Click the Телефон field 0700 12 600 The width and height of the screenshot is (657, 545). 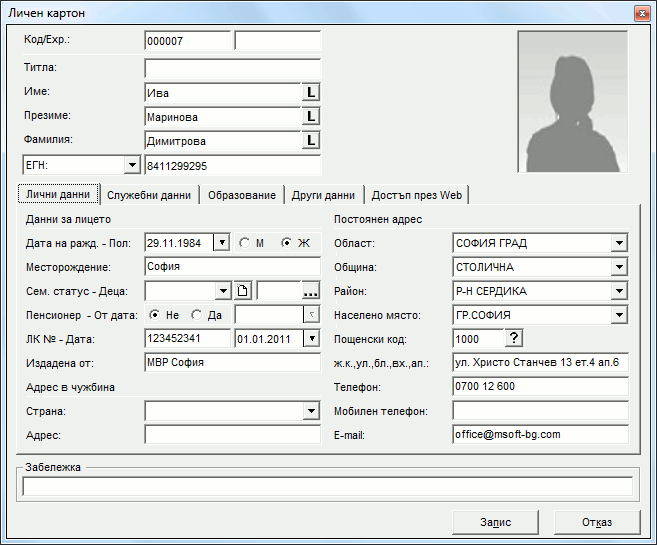pyautogui.click(x=541, y=386)
